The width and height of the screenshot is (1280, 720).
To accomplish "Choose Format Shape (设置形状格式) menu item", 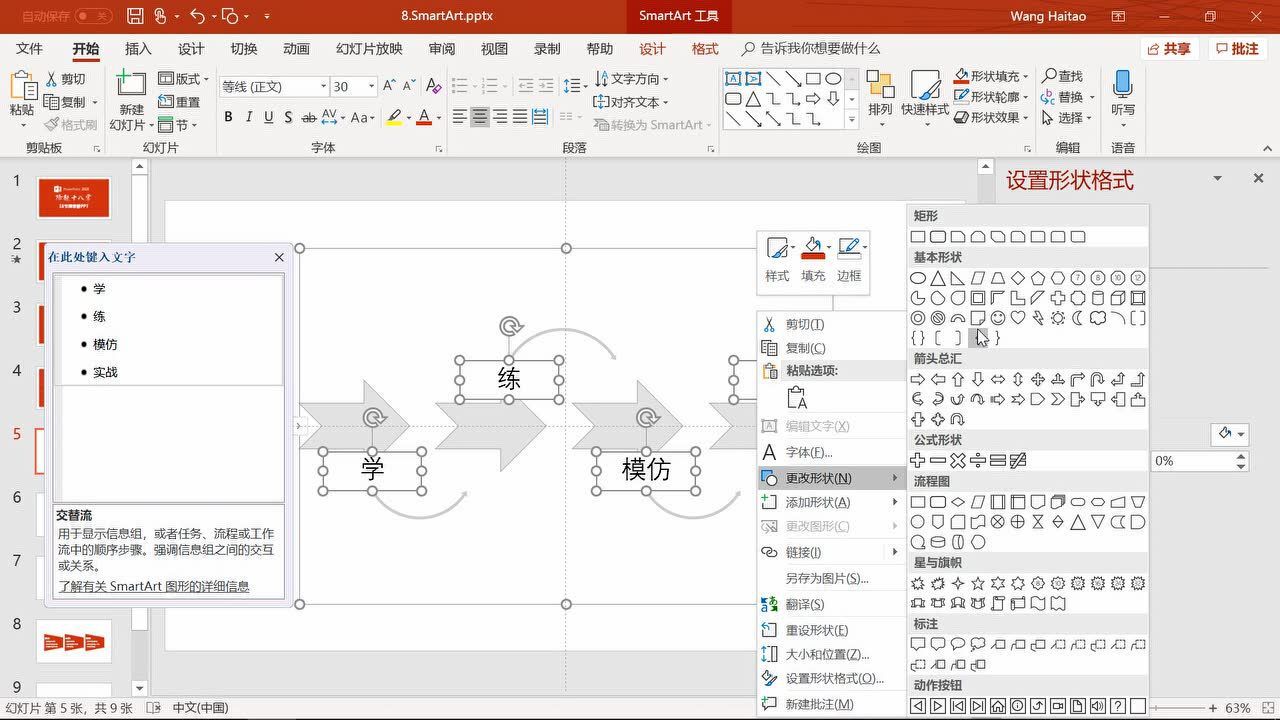I will click(x=831, y=678).
